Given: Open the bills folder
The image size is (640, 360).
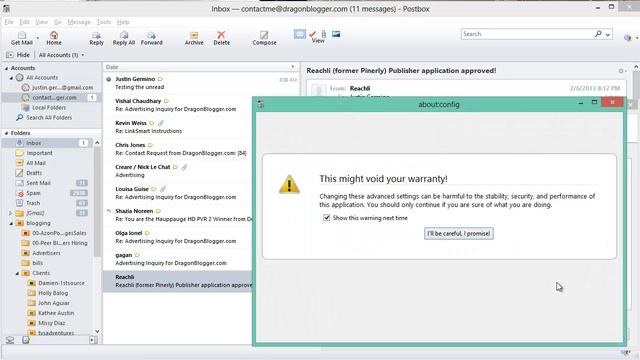Looking at the screenshot, I should (x=37, y=263).
